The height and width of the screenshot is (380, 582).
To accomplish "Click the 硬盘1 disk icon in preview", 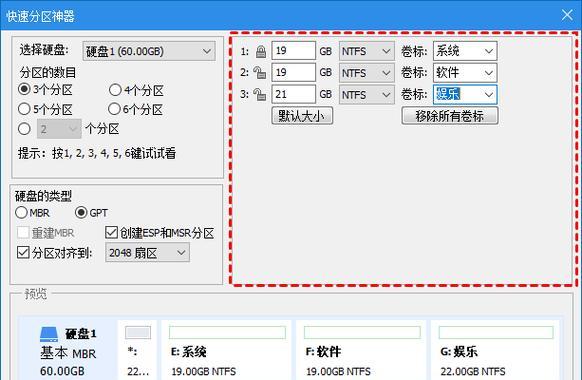I will point(49,334).
